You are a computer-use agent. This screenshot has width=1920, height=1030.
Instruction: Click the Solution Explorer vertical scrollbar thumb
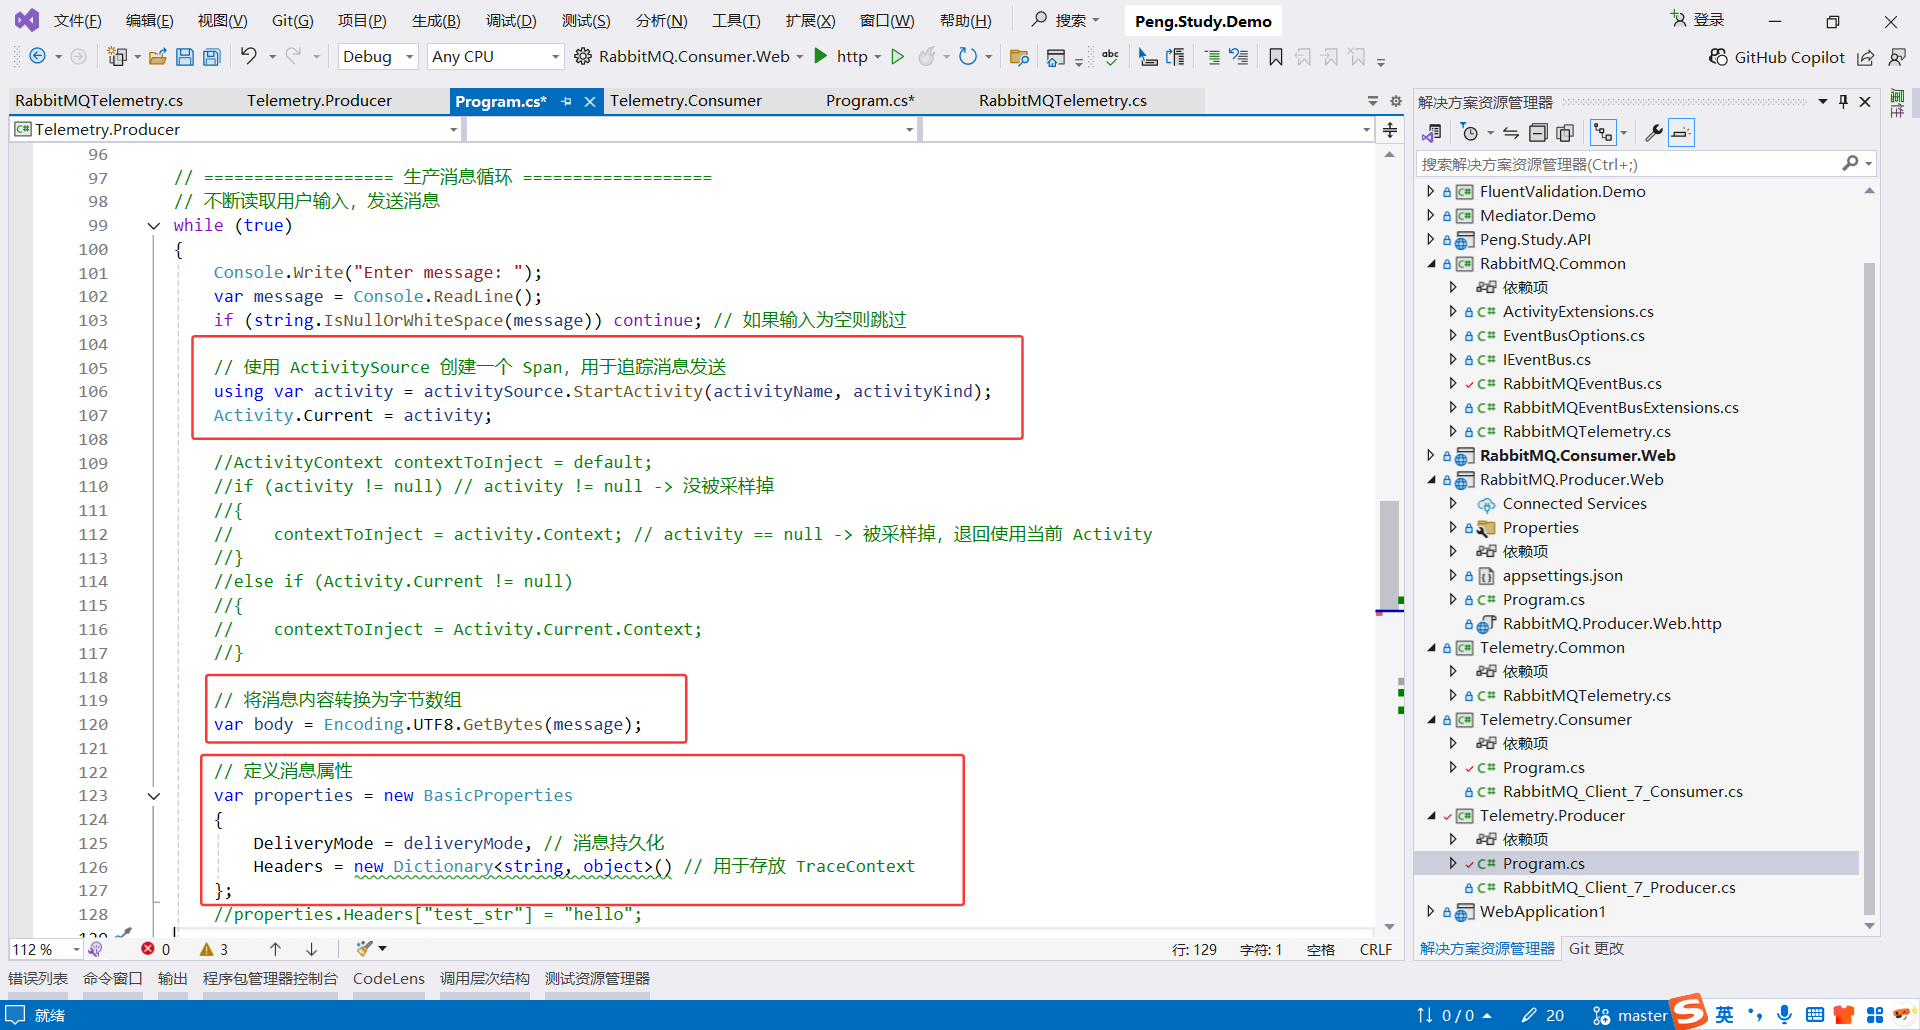1869,588
